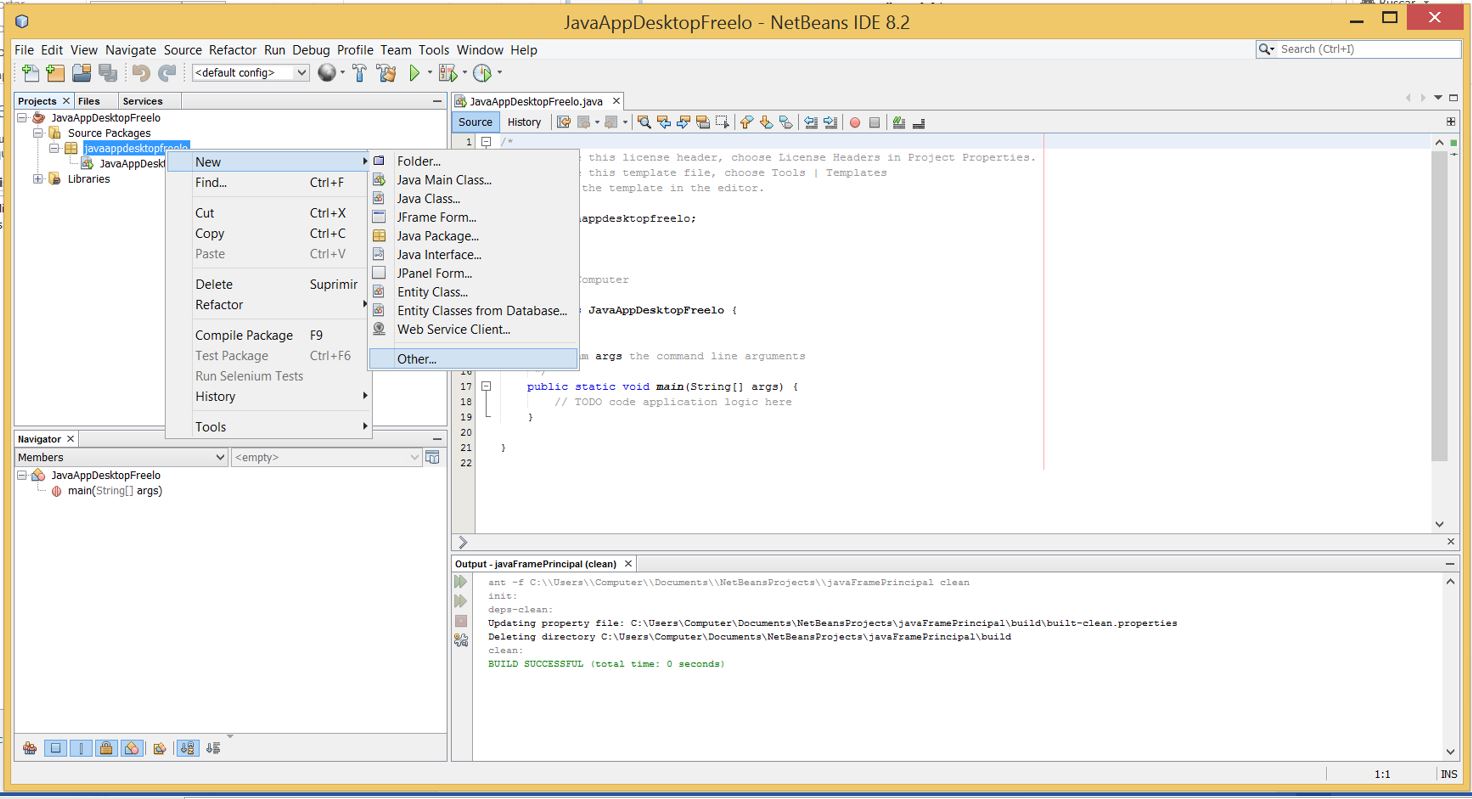Open the default config dropdown
Image resolution: width=1472 pixels, height=799 pixels.
point(251,73)
